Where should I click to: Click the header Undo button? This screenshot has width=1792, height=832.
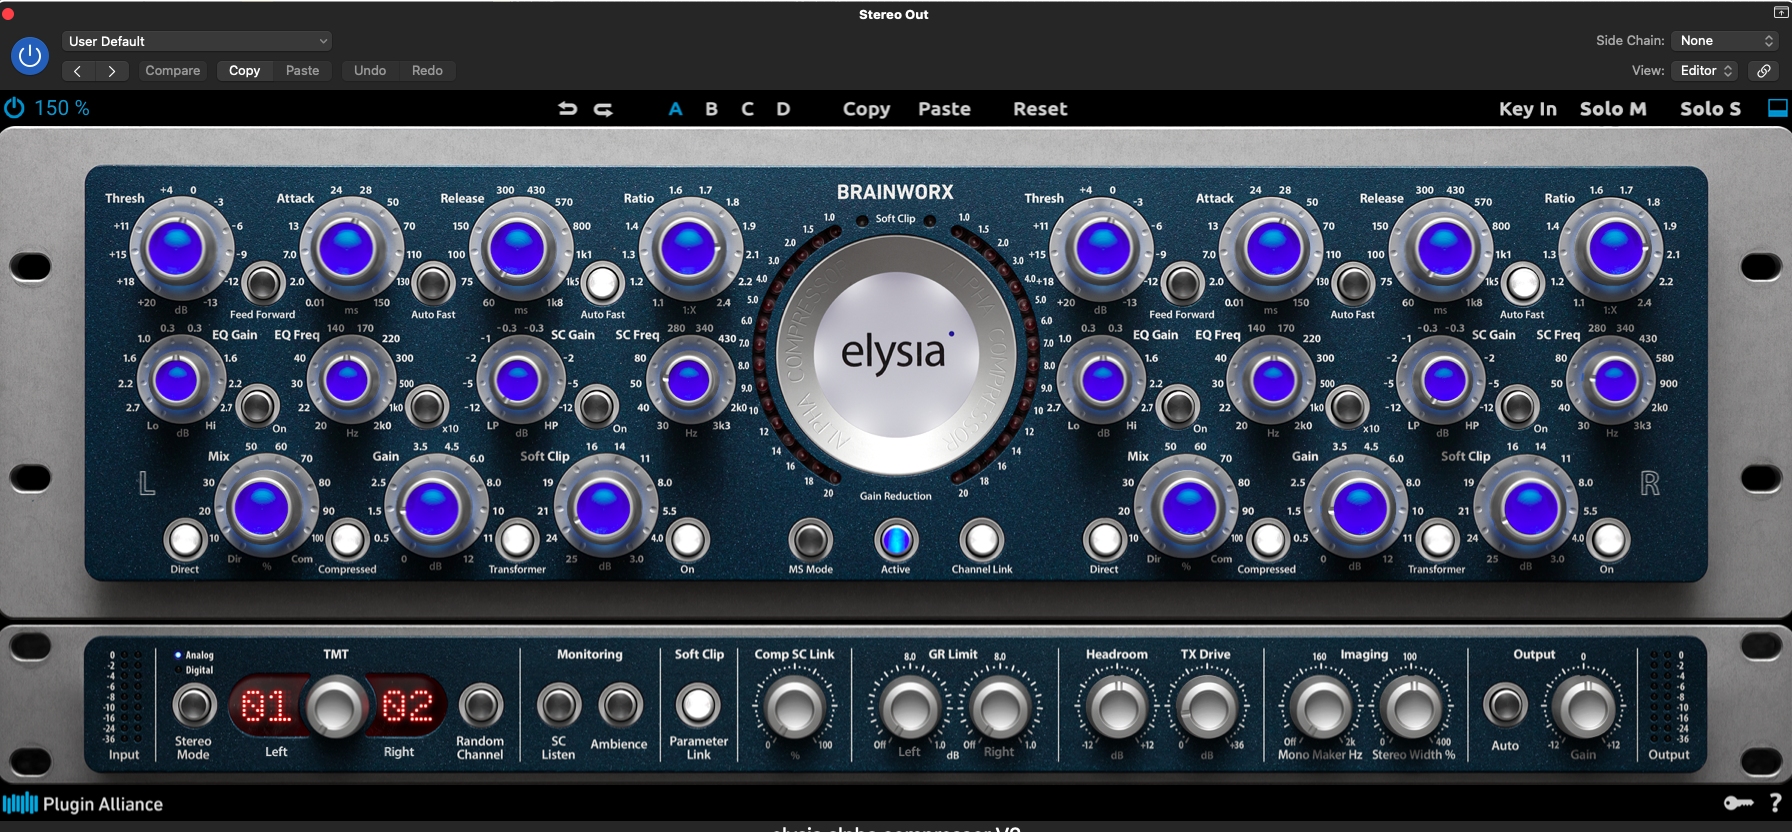[x=370, y=71]
